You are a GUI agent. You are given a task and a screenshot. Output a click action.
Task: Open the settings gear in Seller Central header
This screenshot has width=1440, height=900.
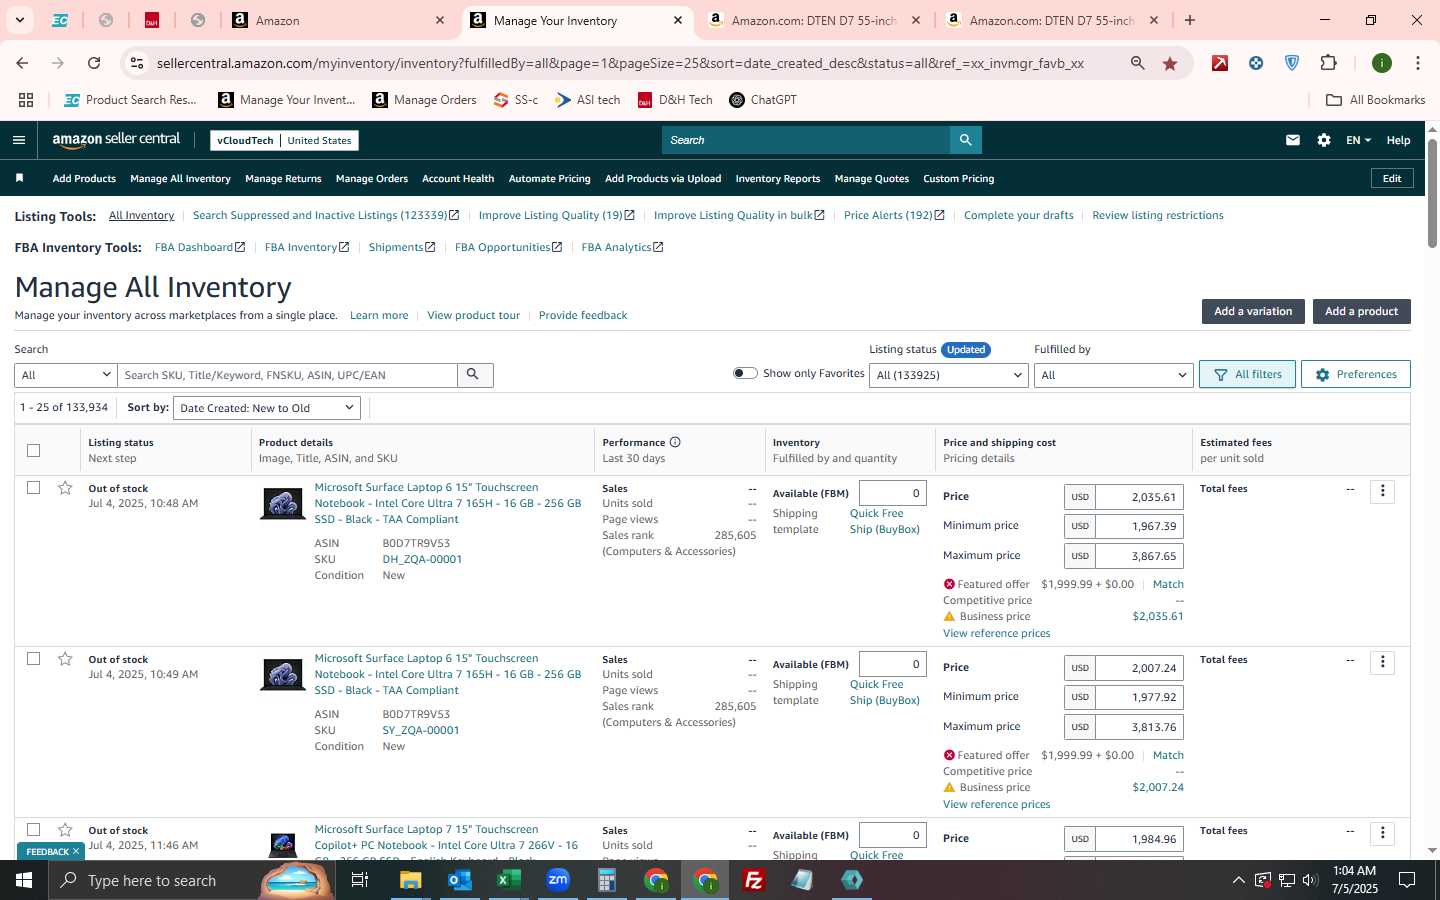pos(1324,140)
